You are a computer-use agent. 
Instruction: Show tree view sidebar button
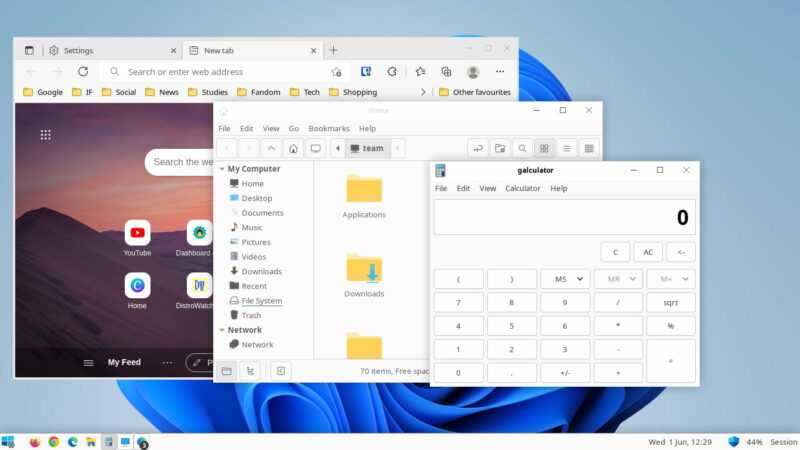click(250, 371)
